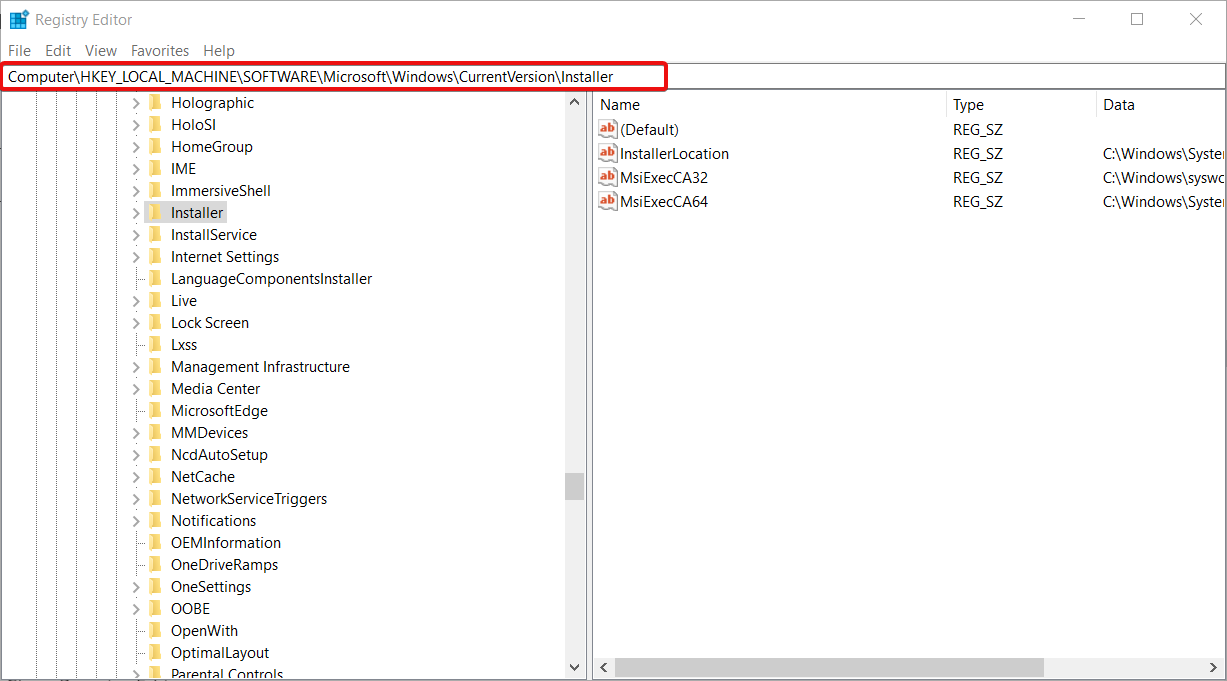Image resolution: width=1227 pixels, height=681 pixels.
Task: Click the (Default) string value icon
Action: (608, 129)
